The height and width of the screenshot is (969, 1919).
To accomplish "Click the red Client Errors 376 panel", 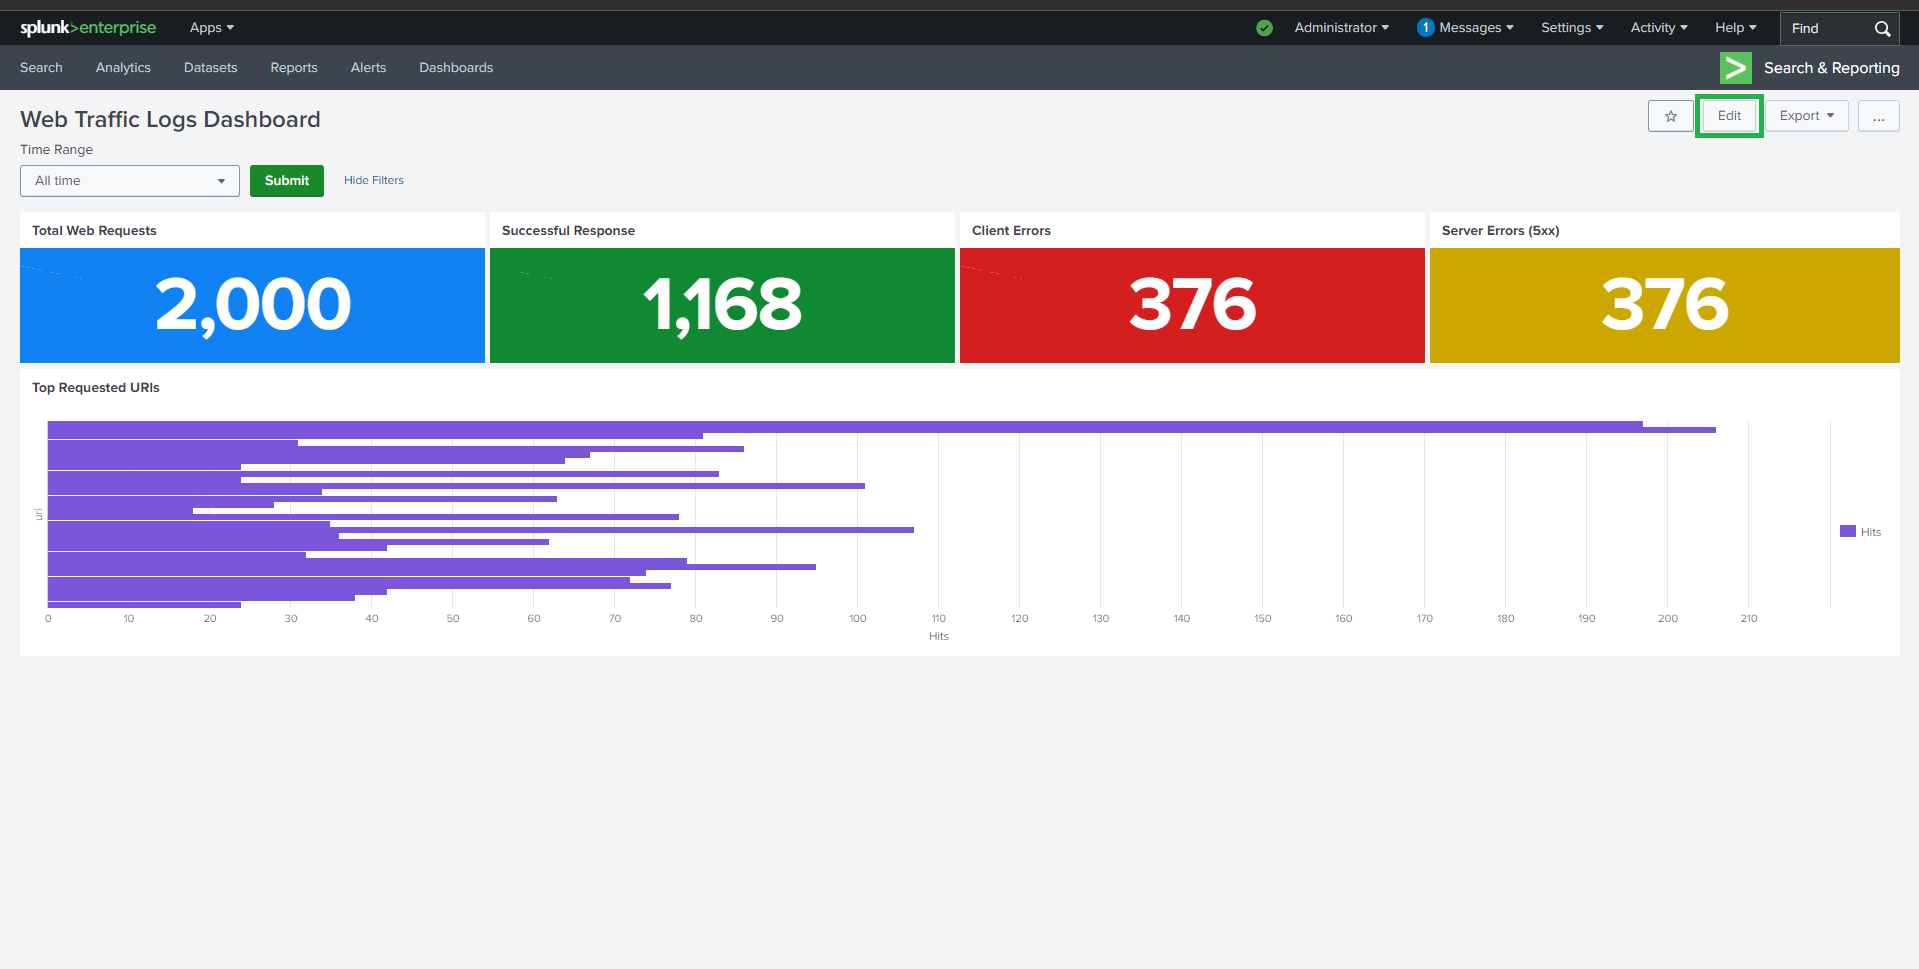I will (1192, 305).
